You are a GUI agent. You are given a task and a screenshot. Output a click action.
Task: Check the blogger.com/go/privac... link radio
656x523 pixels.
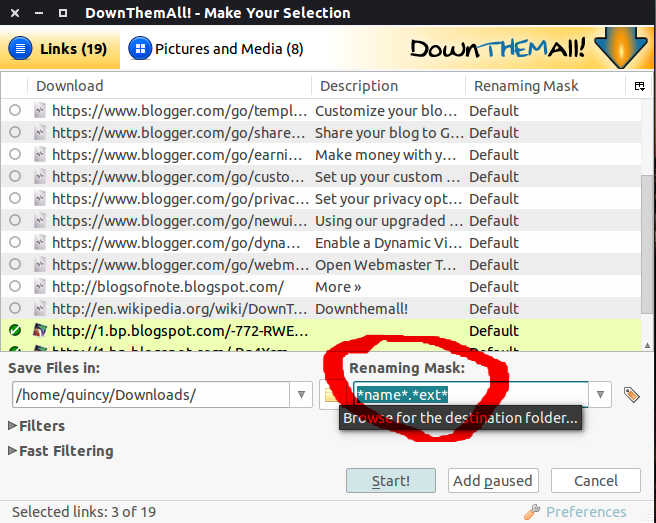(15, 198)
